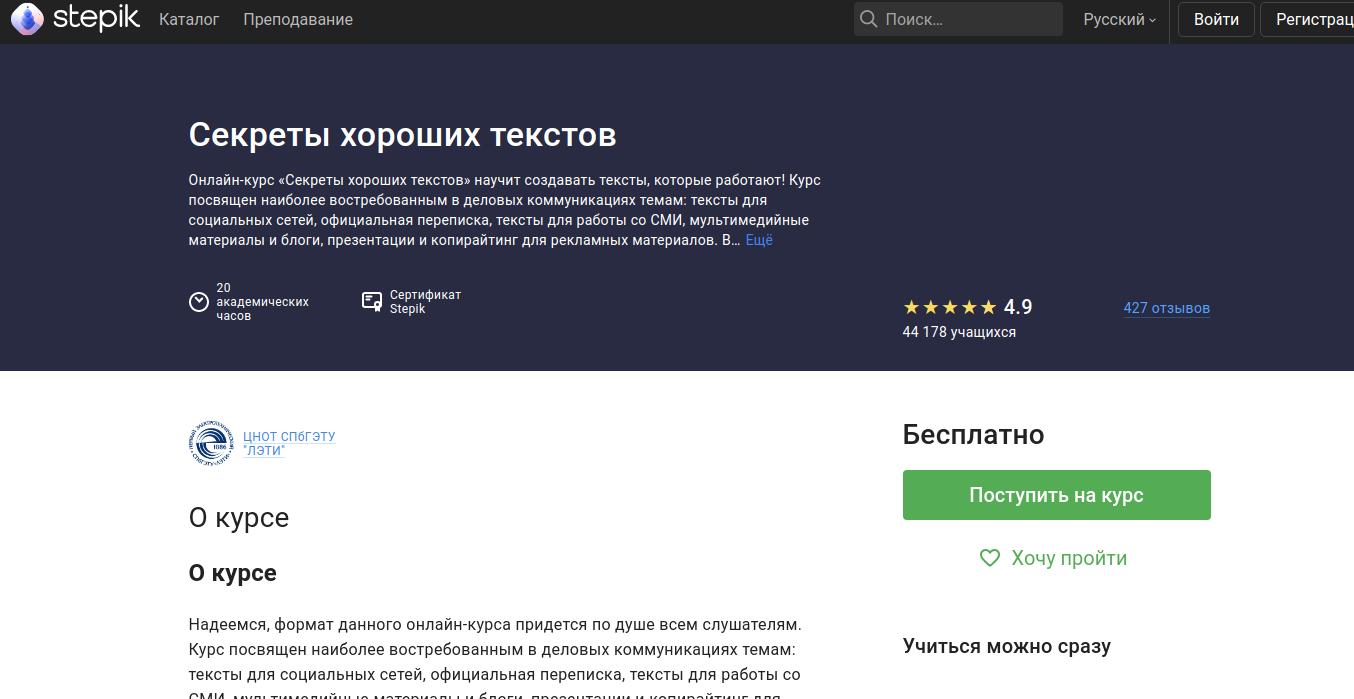Click the yellow star rating icons
The height and width of the screenshot is (699, 1354).
pyautogui.click(x=949, y=307)
